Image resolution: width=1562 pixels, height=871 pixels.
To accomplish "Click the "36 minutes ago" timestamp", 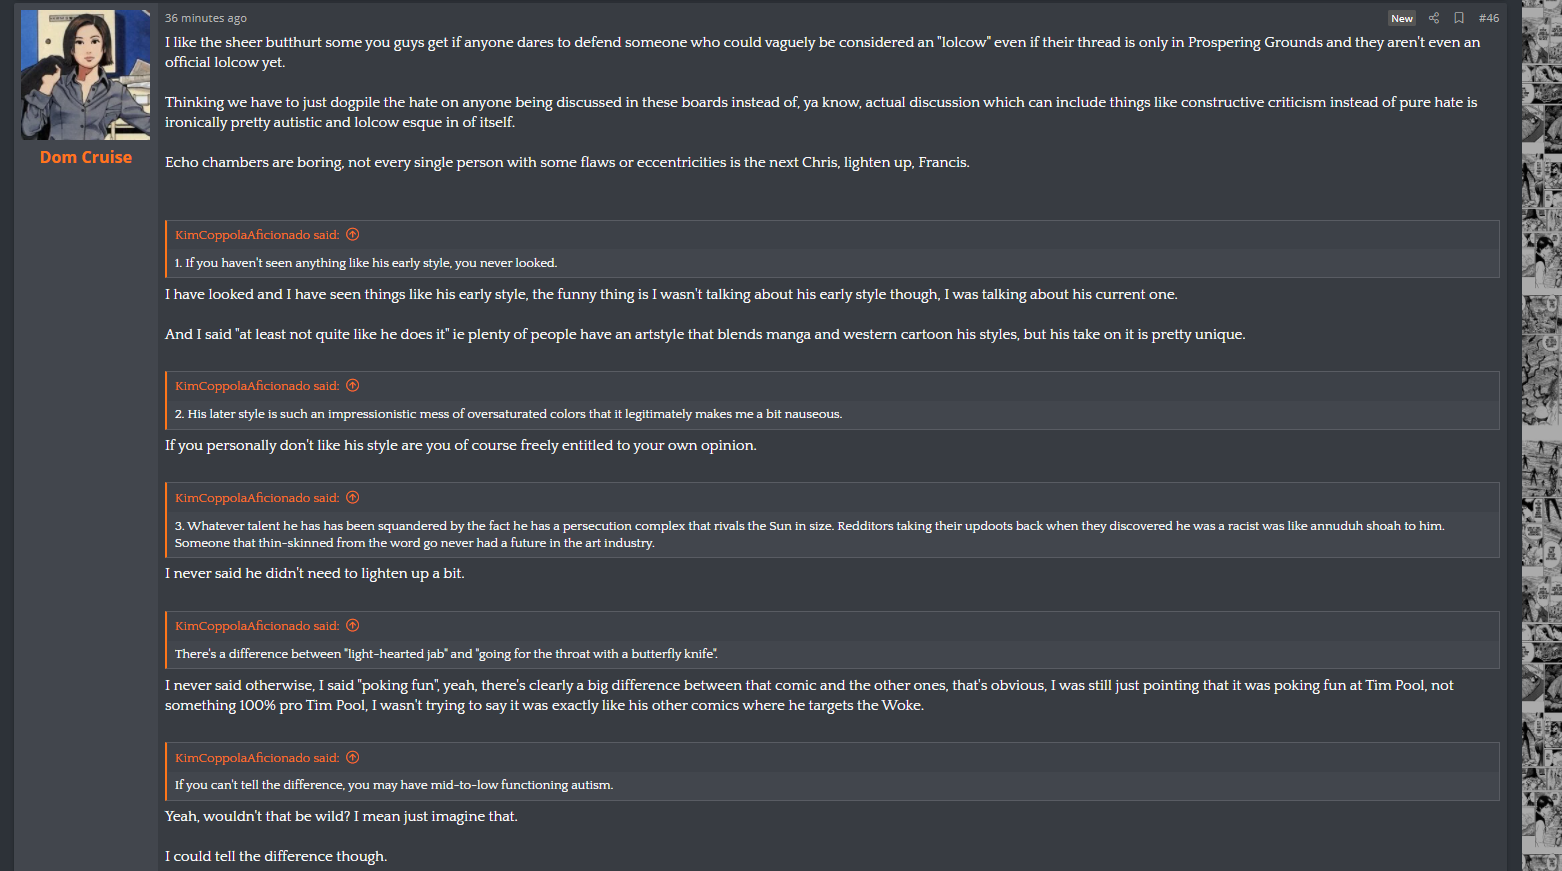I will pos(206,18).
